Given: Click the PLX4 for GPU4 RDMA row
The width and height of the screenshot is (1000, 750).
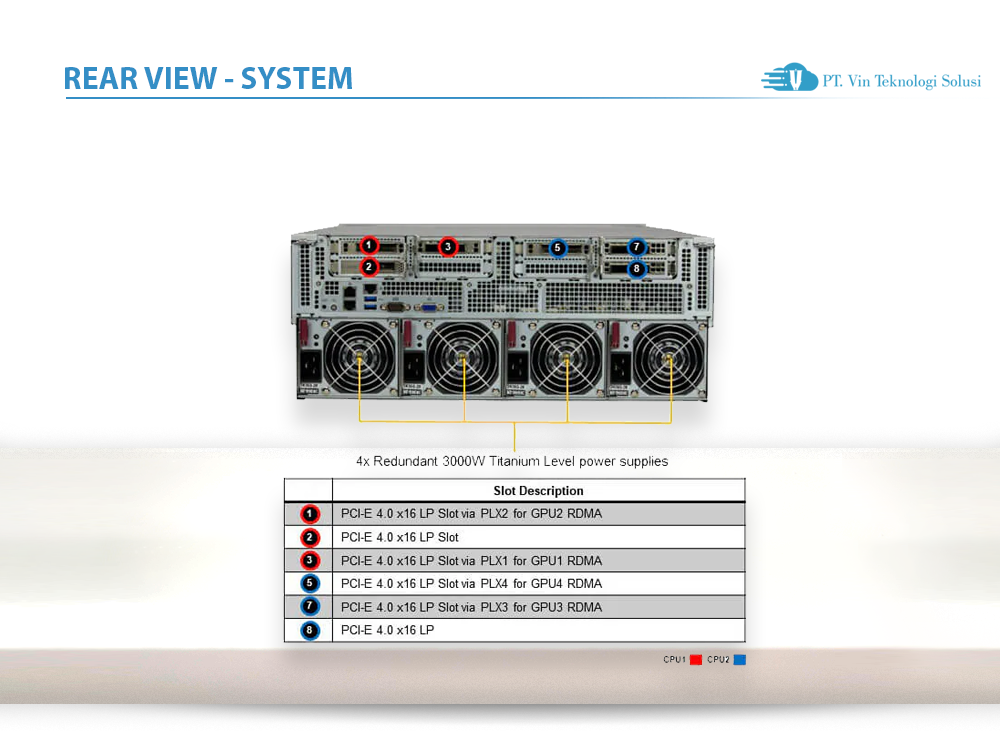Looking at the screenshot, I should point(513,583).
